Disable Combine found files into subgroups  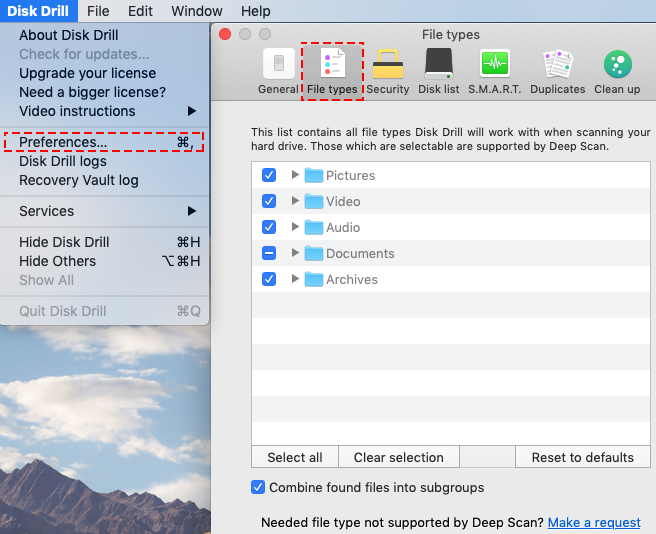pyautogui.click(x=258, y=487)
